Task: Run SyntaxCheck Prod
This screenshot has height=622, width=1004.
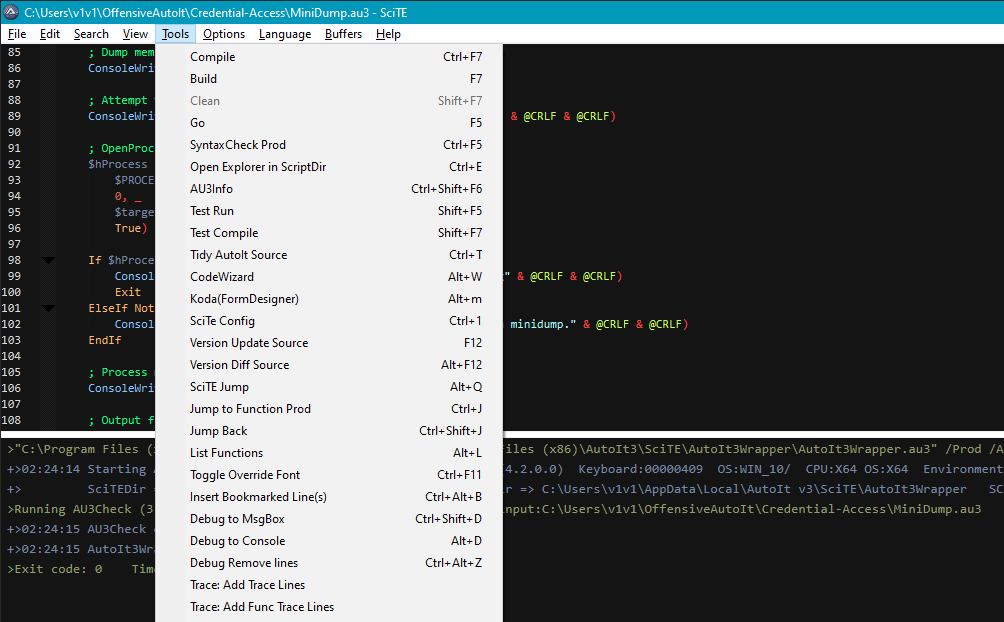Action: click(x=329, y=145)
